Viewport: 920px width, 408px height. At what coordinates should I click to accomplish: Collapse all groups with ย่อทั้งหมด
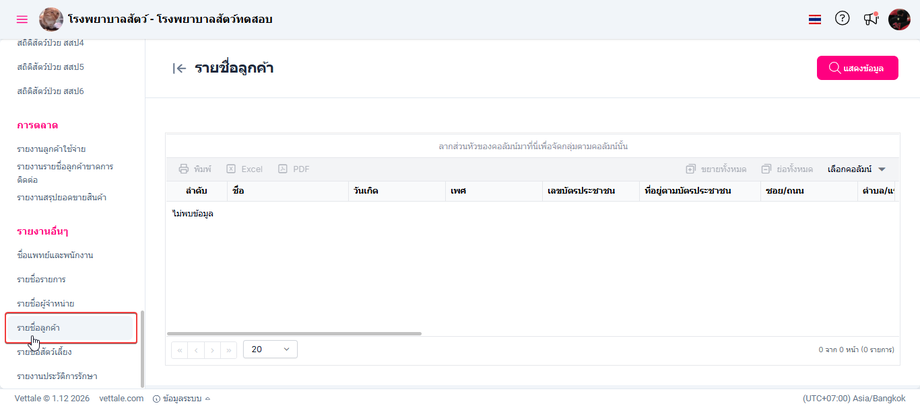[787, 169]
